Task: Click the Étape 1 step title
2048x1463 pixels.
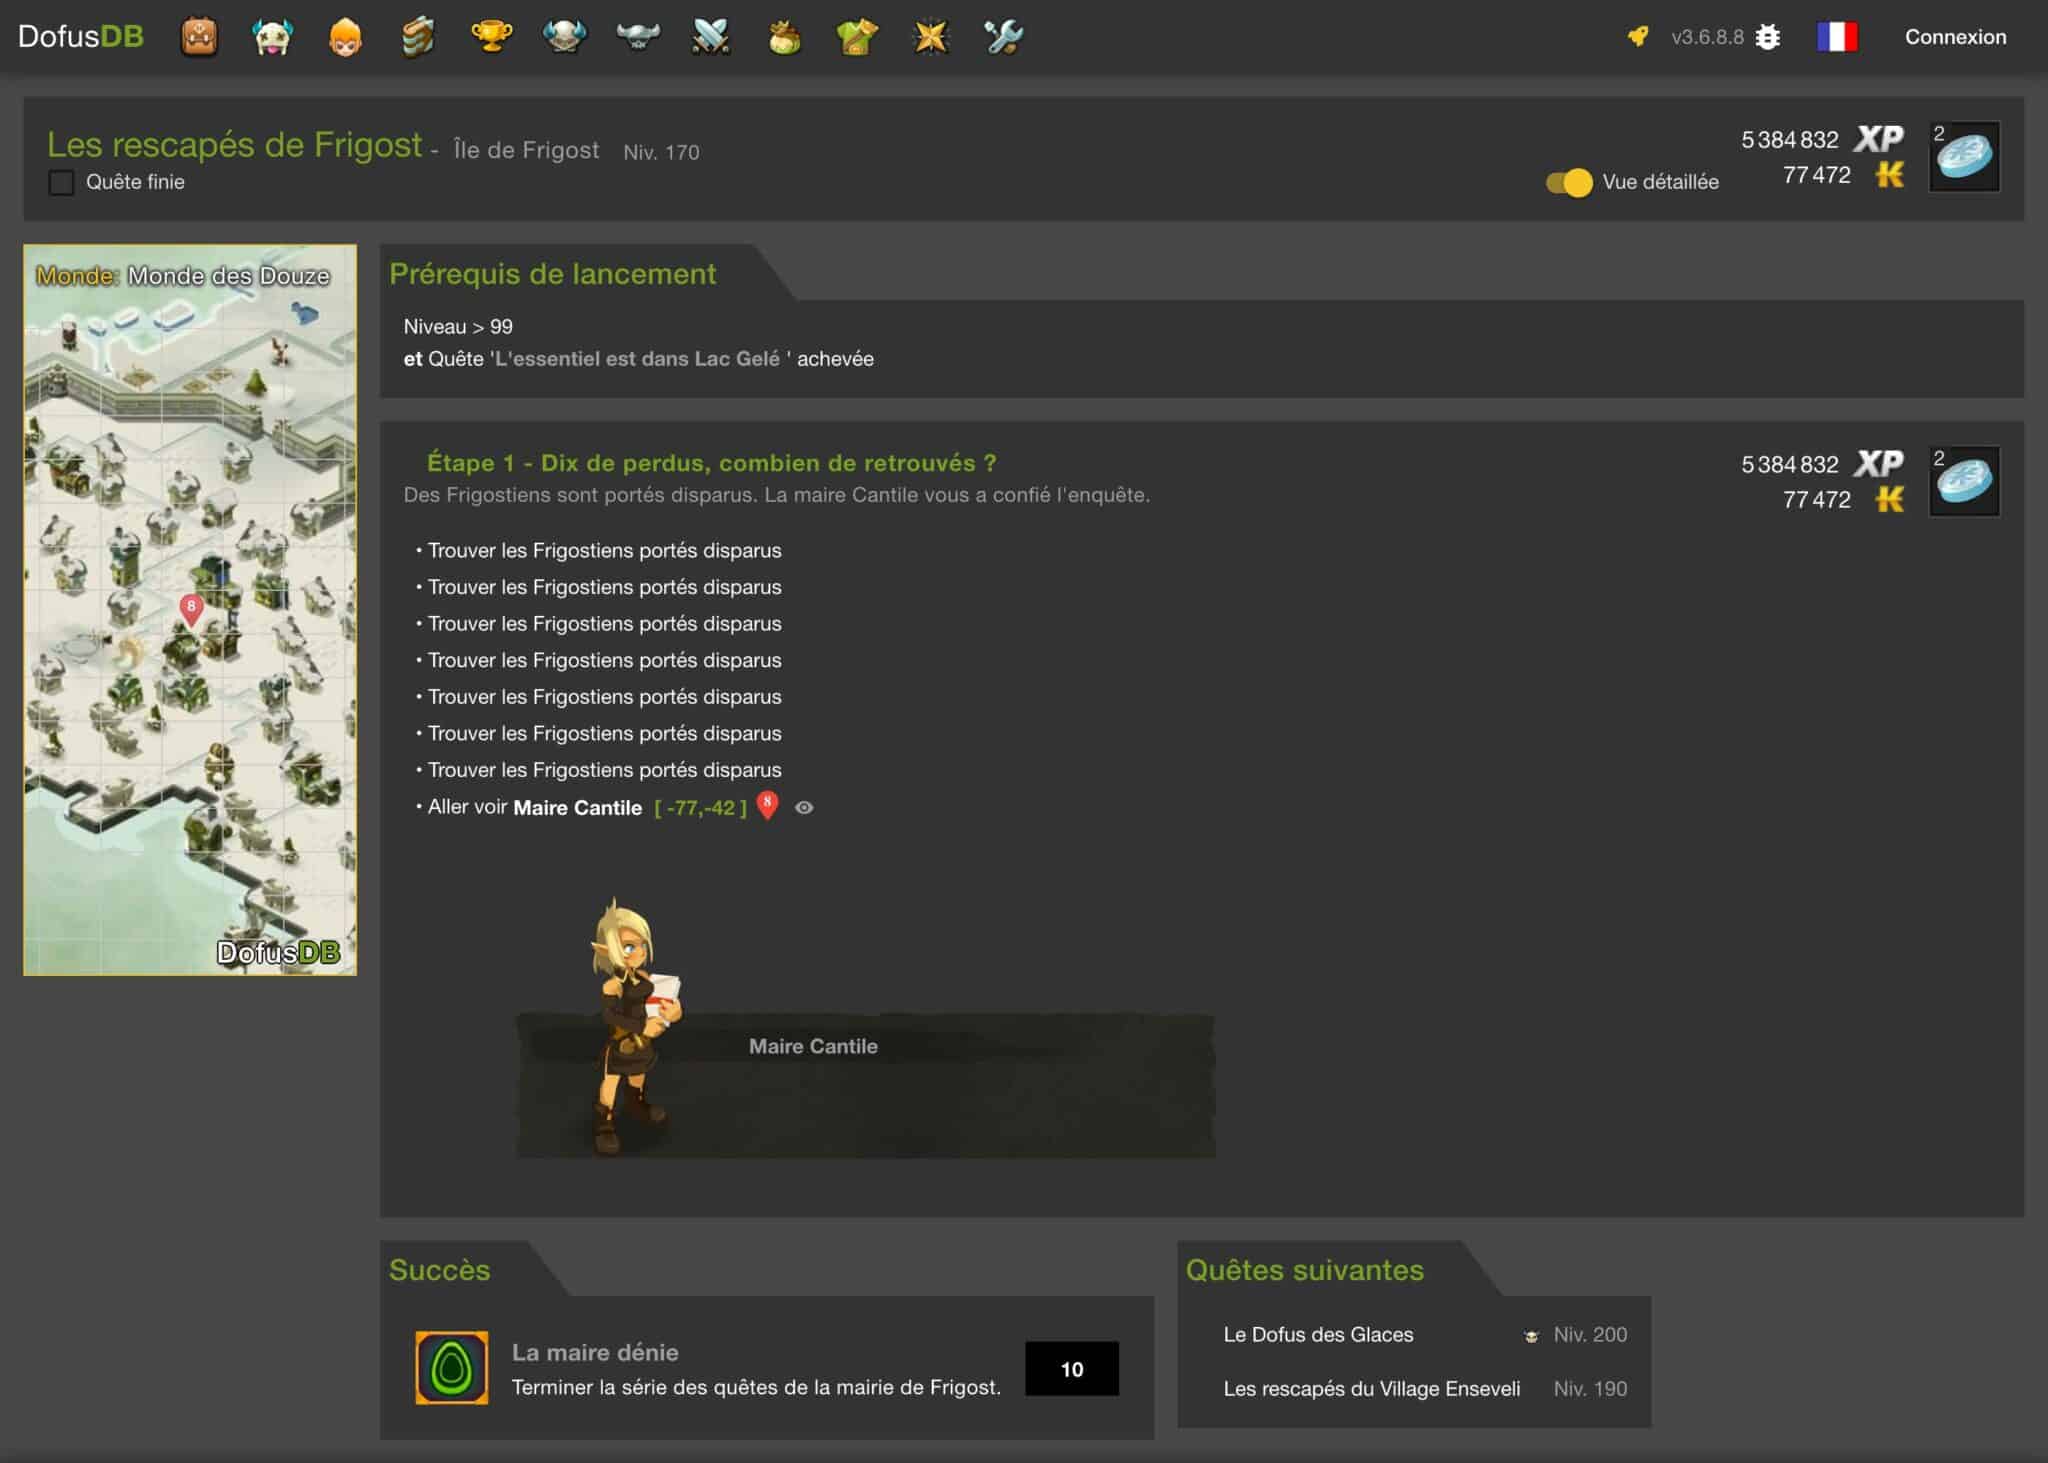Action: click(711, 463)
